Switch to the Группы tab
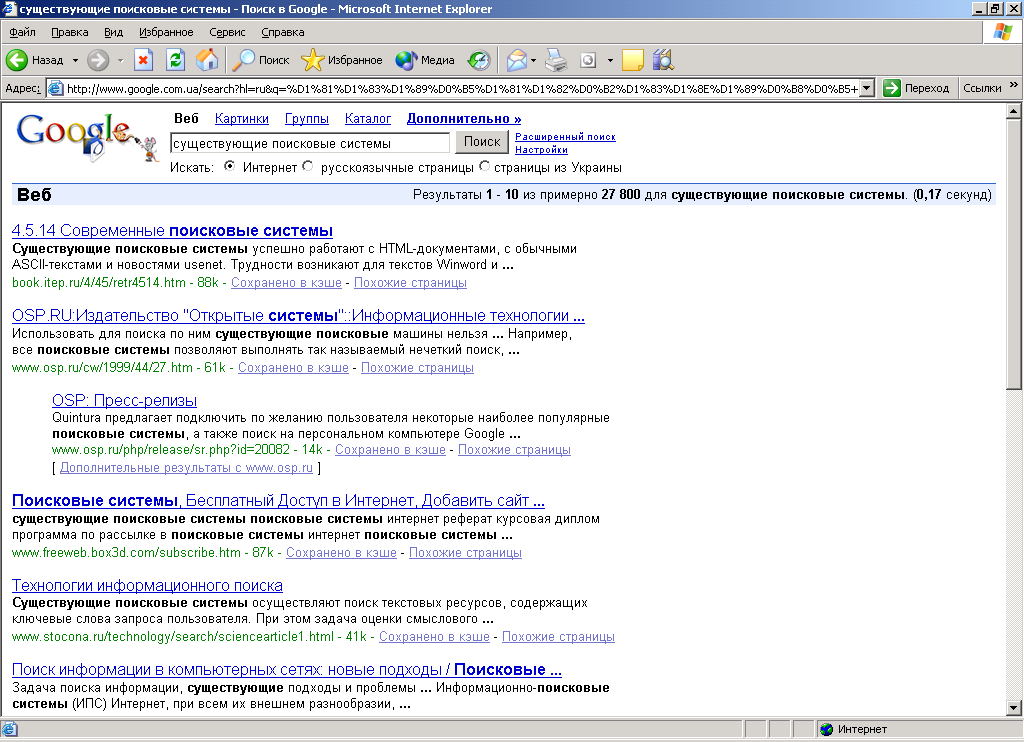Image resolution: width=1024 pixels, height=742 pixels. coord(307,118)
